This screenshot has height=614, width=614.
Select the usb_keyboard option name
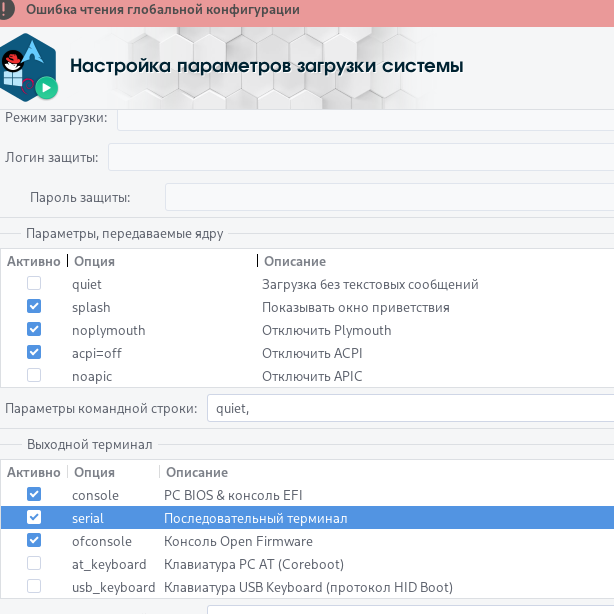coord(114,588)
